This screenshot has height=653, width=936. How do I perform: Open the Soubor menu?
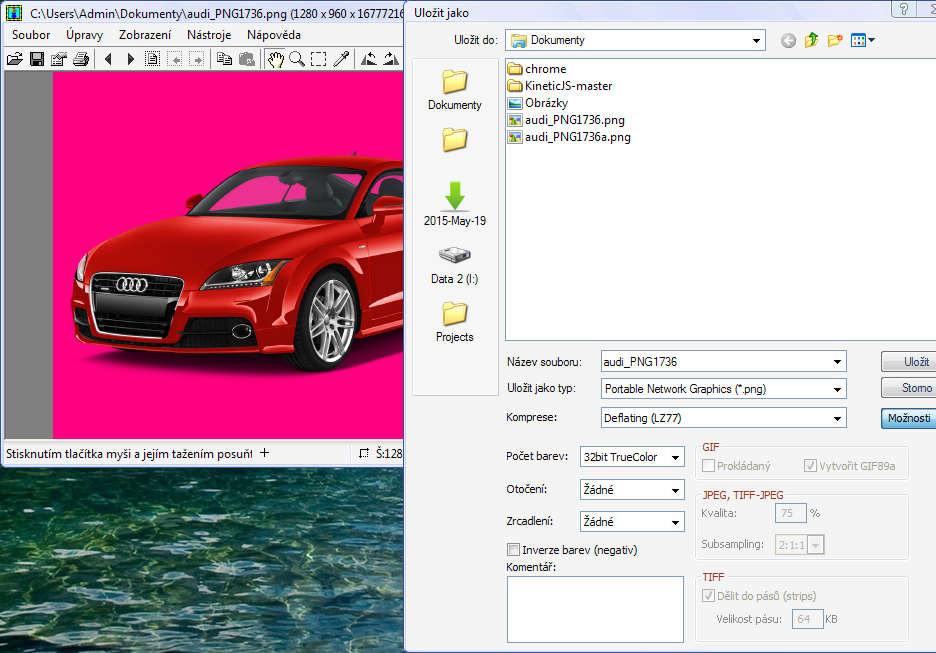pyautogui.click(x=31, y=35)
